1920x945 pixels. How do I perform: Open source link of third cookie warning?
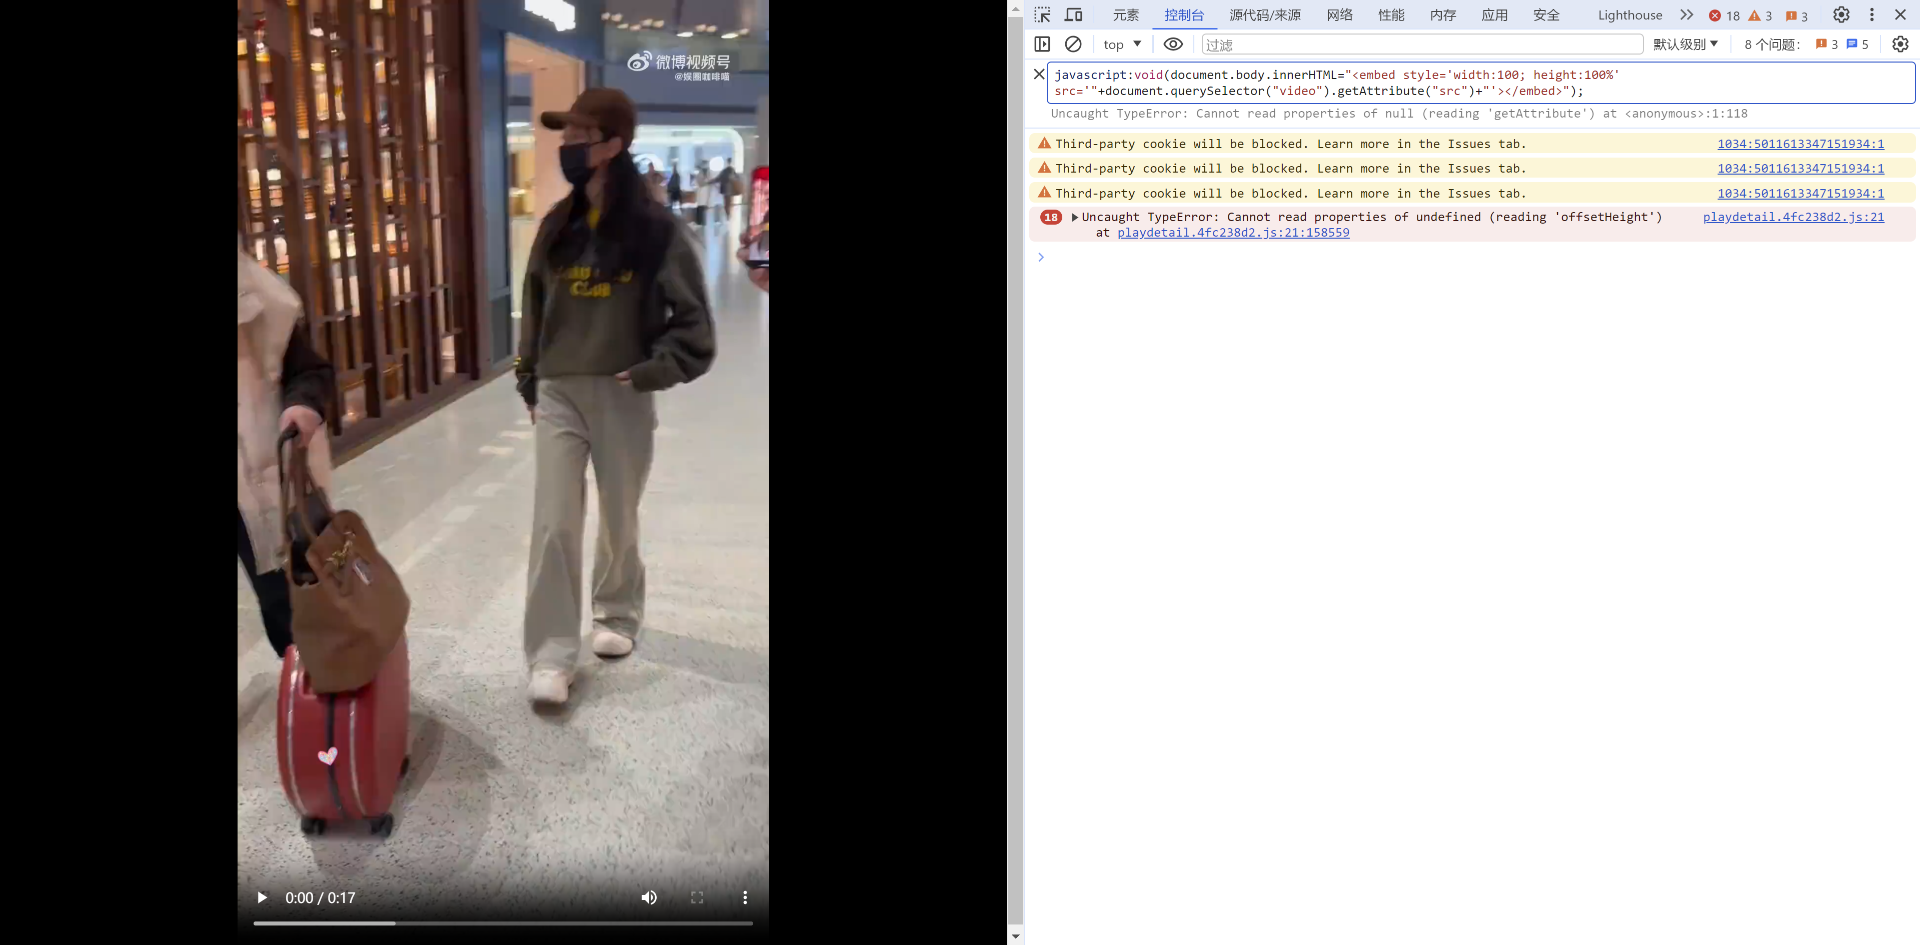tap(1800, 194)
